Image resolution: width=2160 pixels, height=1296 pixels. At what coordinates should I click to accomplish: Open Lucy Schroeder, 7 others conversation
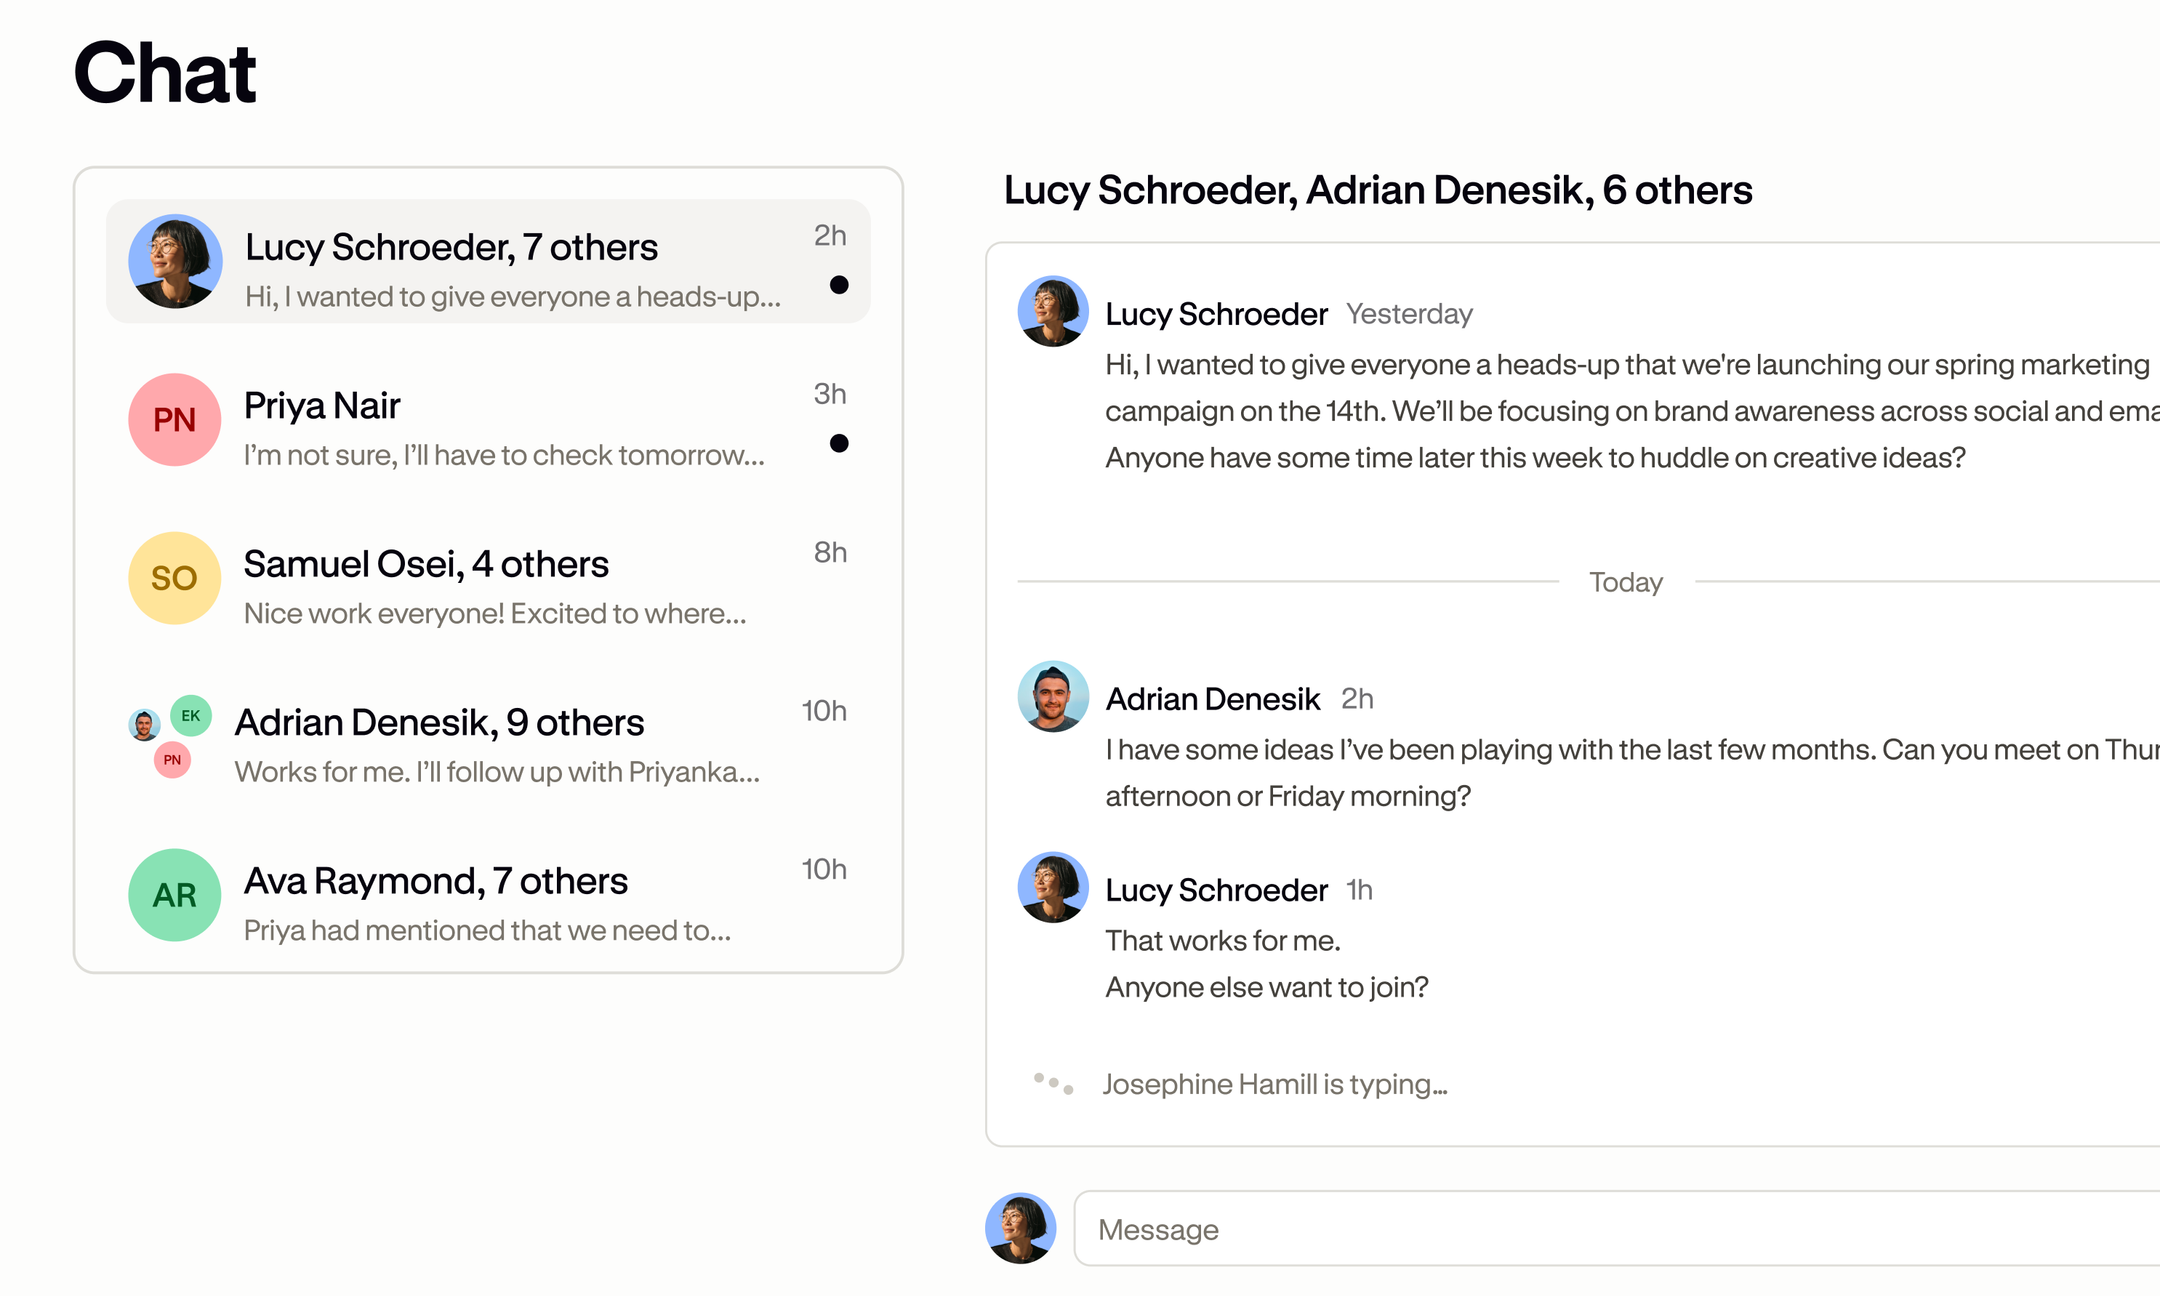coord(488,261)
